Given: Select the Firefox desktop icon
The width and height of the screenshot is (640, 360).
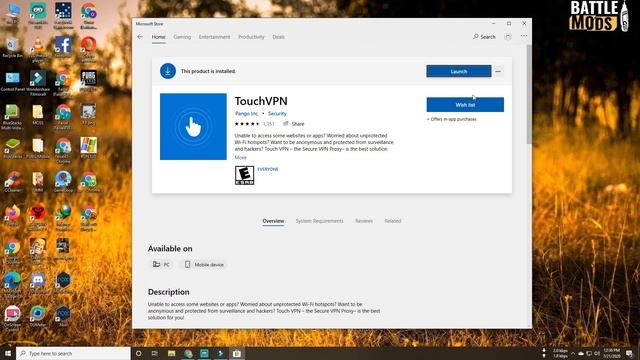Looking at the screenshot, I should pyautogui.click(x=12, y=215).
